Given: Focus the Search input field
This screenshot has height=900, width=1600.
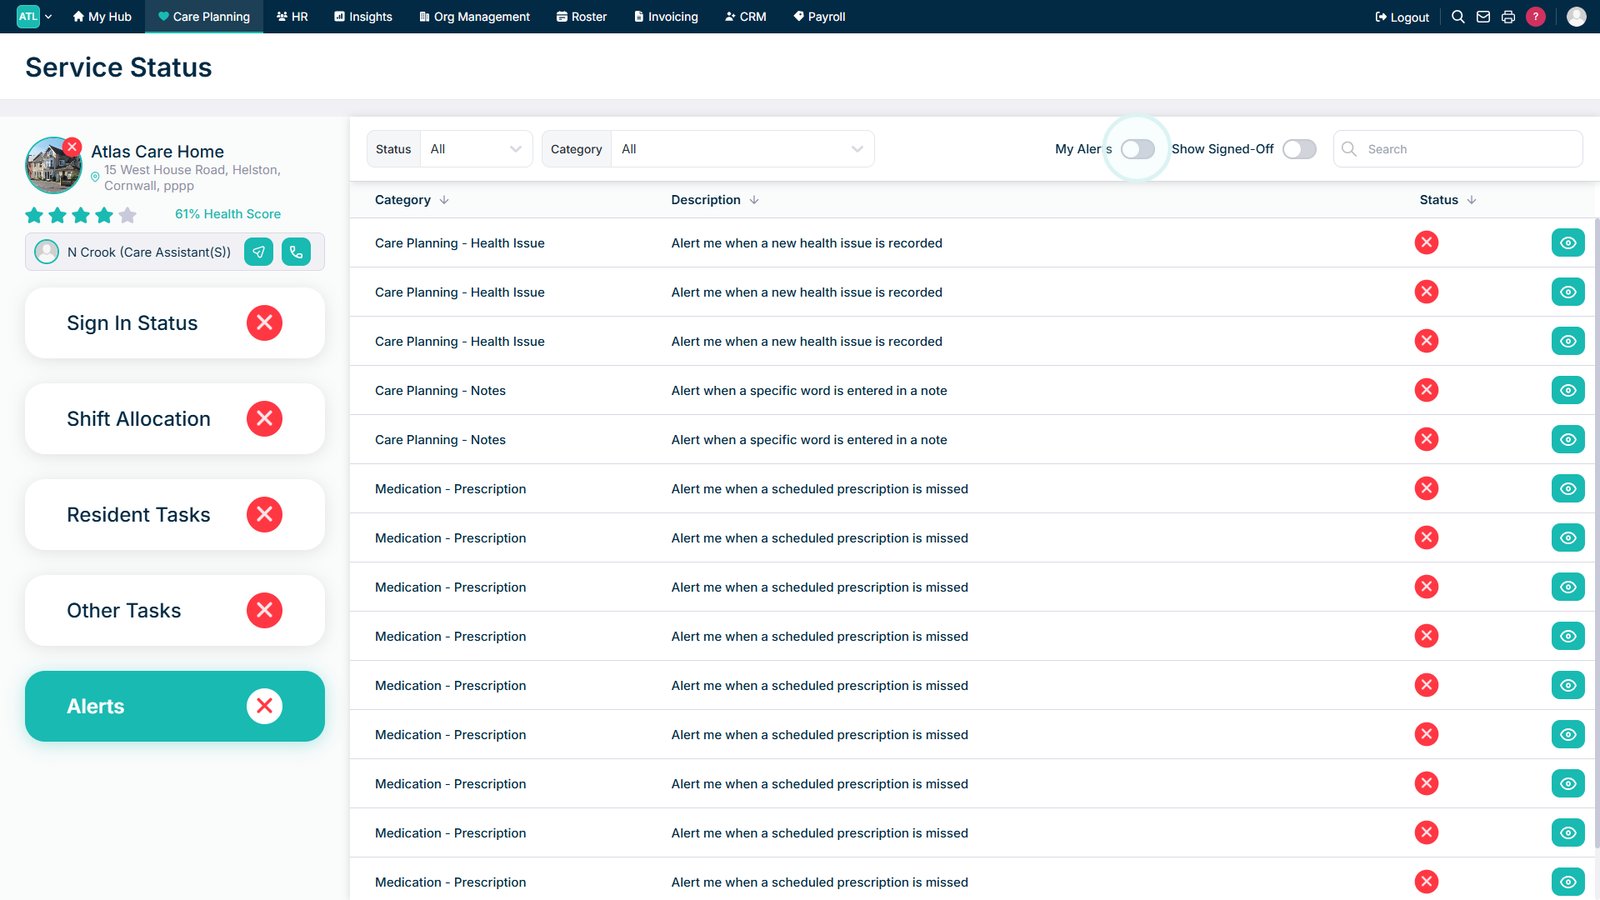Looking at the screenshot, I should click(x=1457, y=149).
